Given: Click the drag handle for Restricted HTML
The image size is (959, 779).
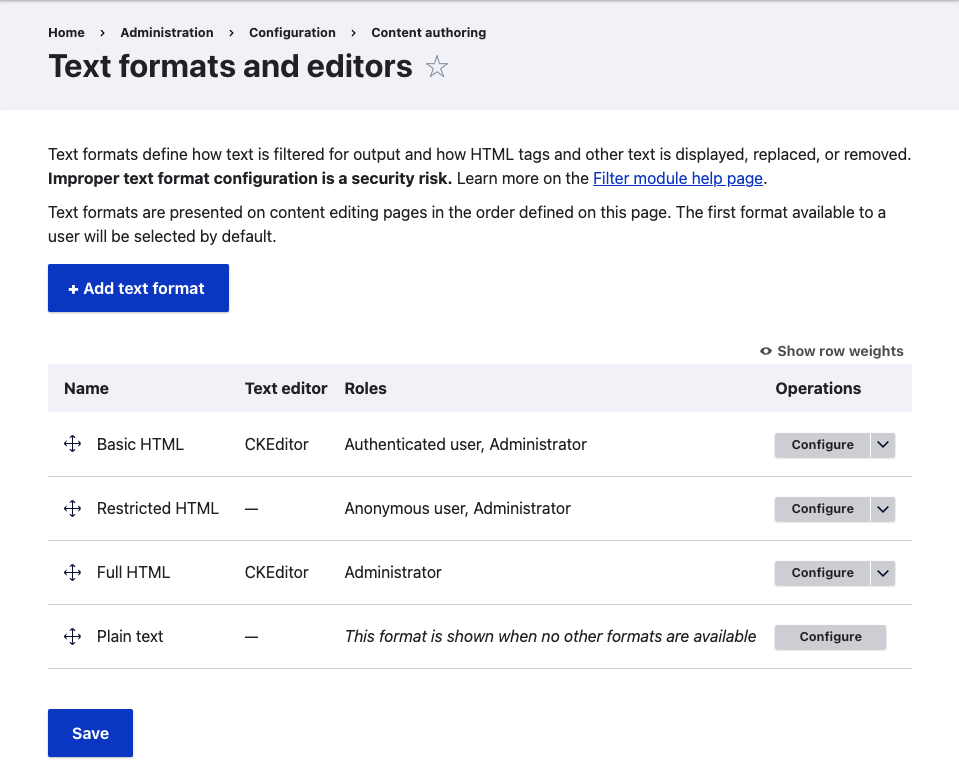Looking at the screenshot, I should click(x=72, y=508).
